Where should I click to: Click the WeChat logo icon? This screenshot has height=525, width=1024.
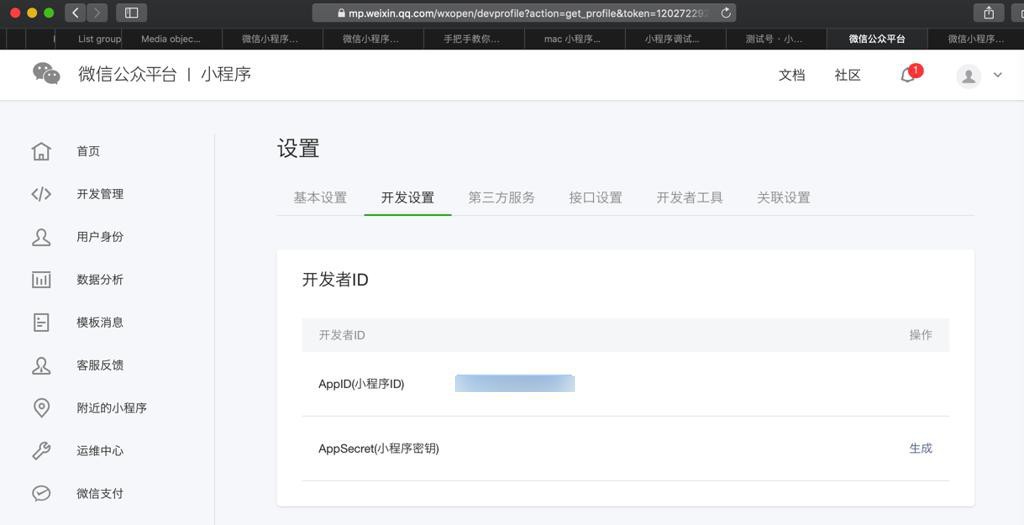point(46,74)
